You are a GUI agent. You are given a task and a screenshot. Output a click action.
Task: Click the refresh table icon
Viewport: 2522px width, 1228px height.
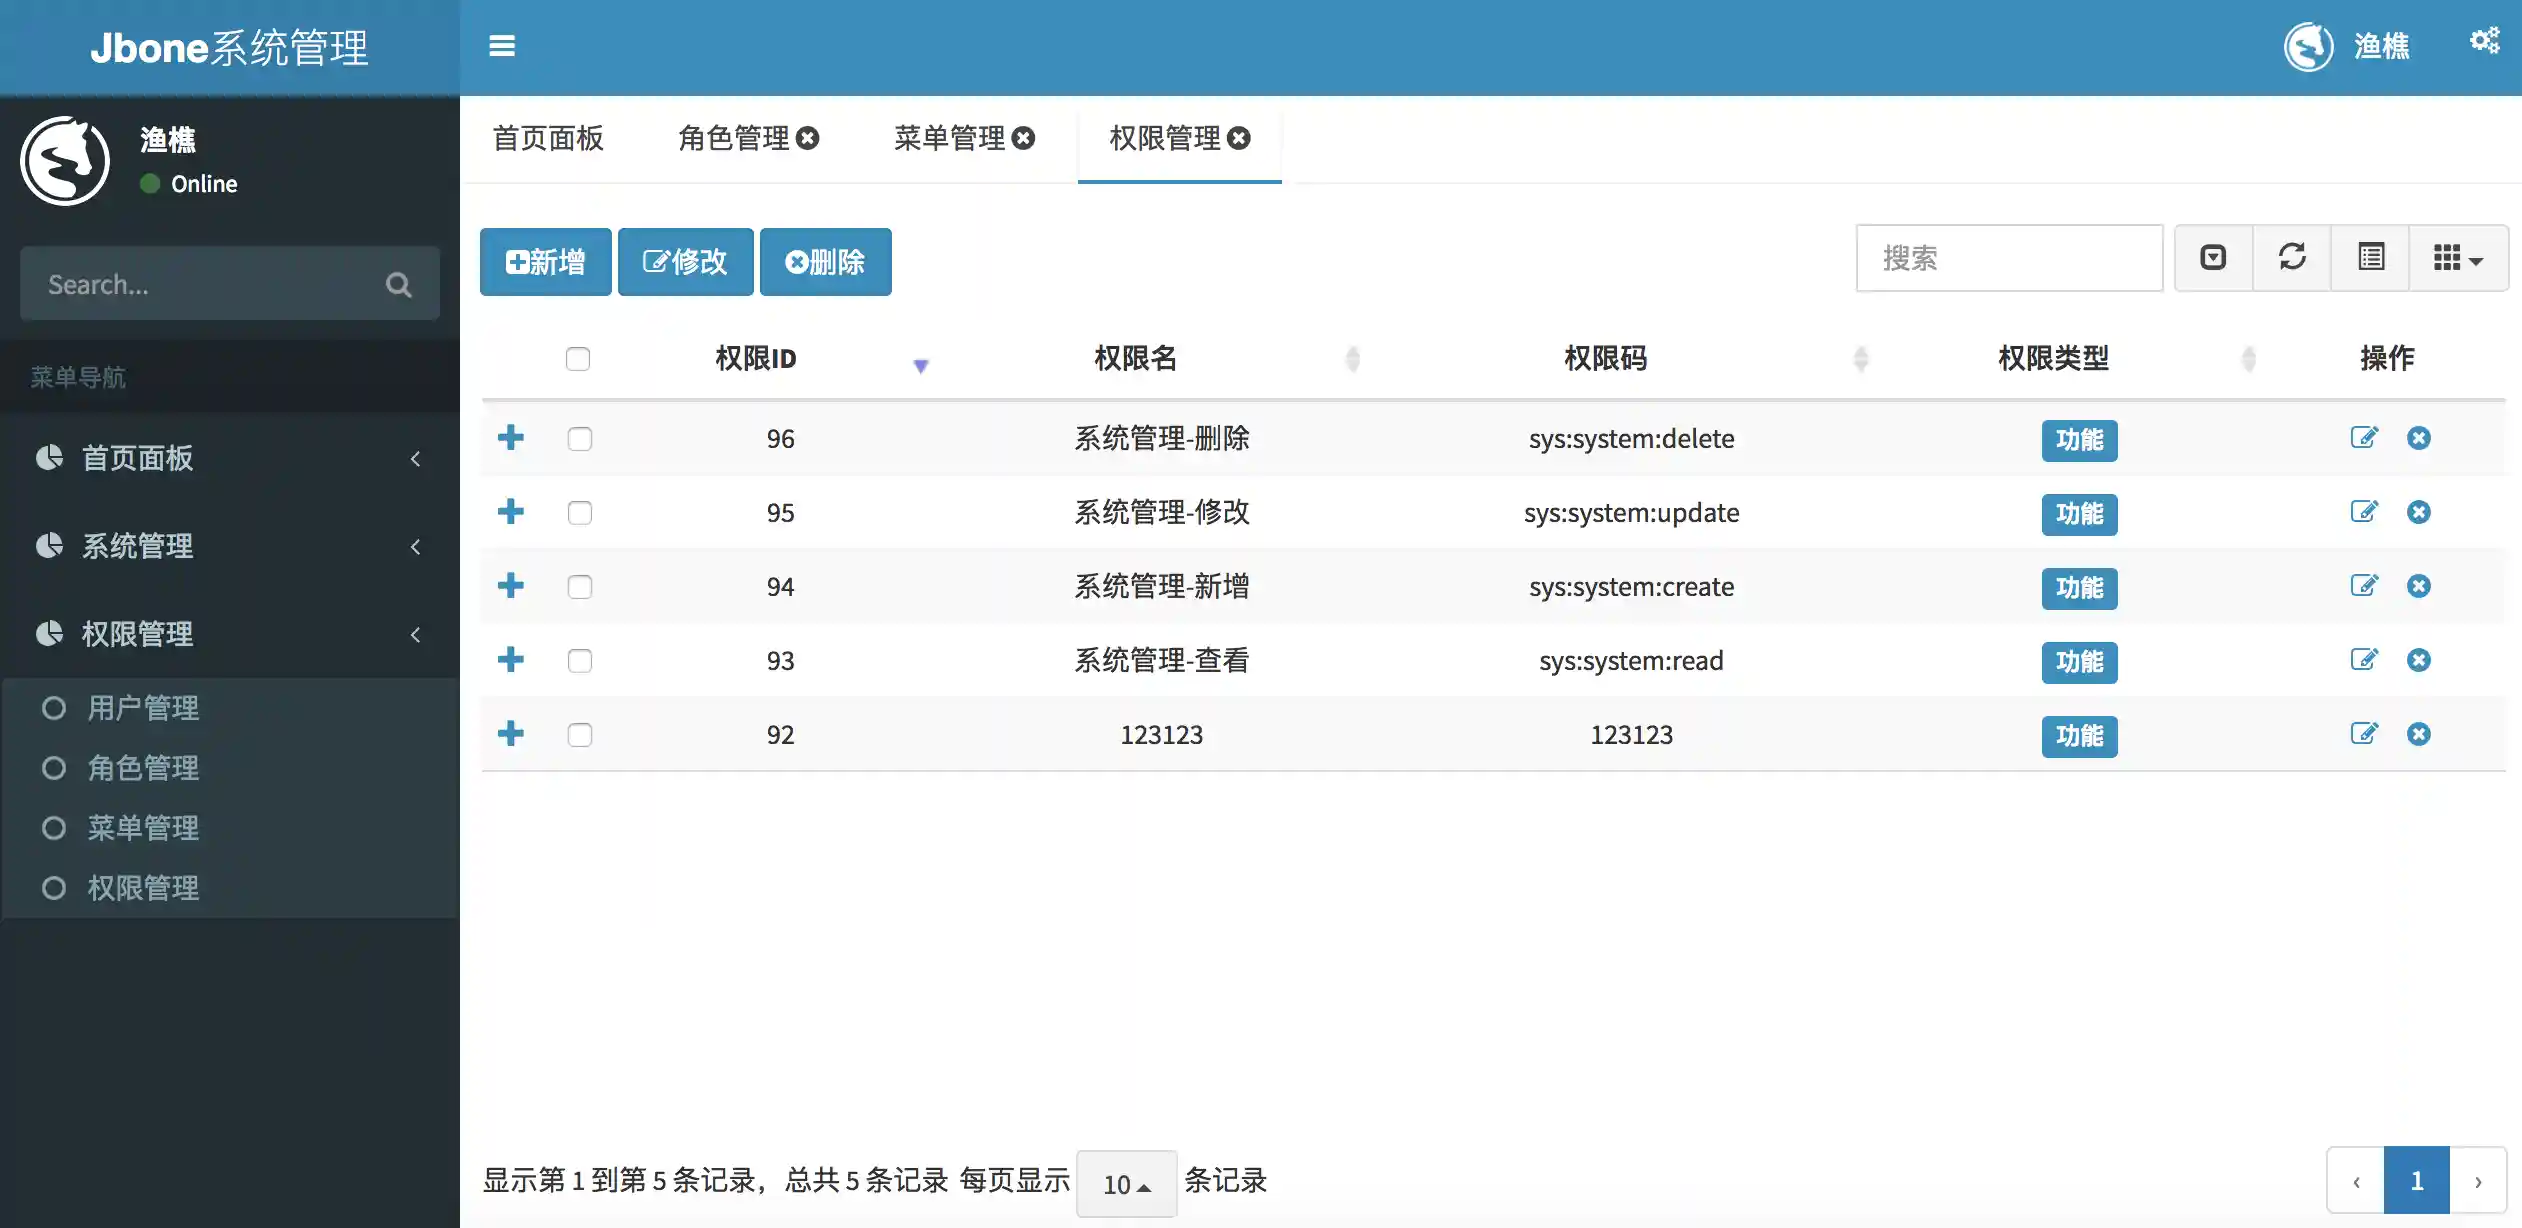2292,258
